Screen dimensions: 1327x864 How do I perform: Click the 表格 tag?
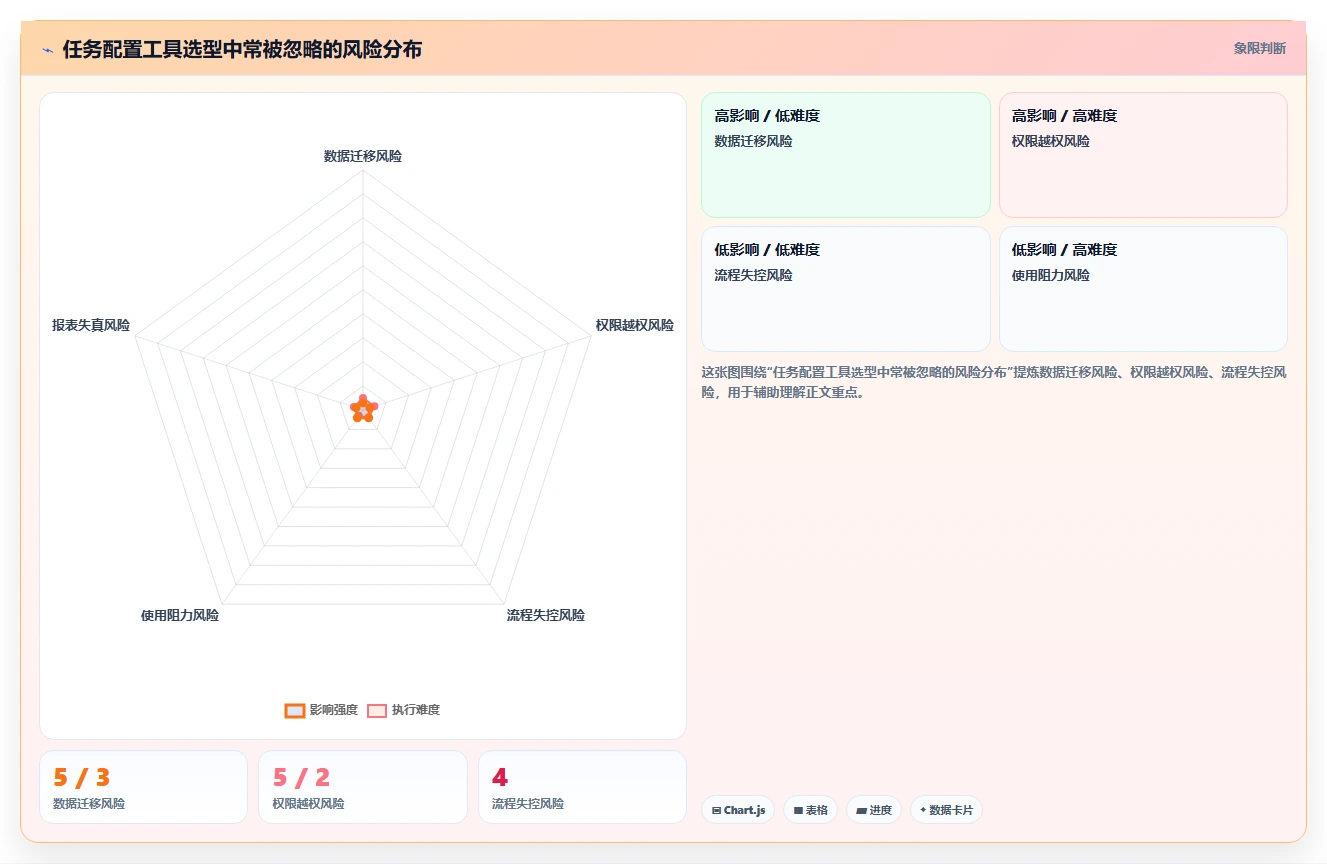coord(810,810)
